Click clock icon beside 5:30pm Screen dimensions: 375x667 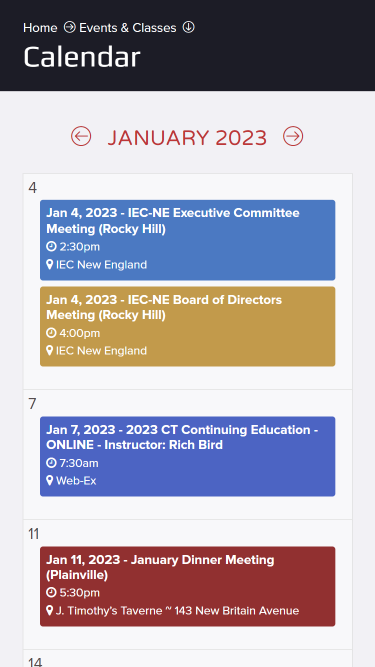click(x=51, y=593)
